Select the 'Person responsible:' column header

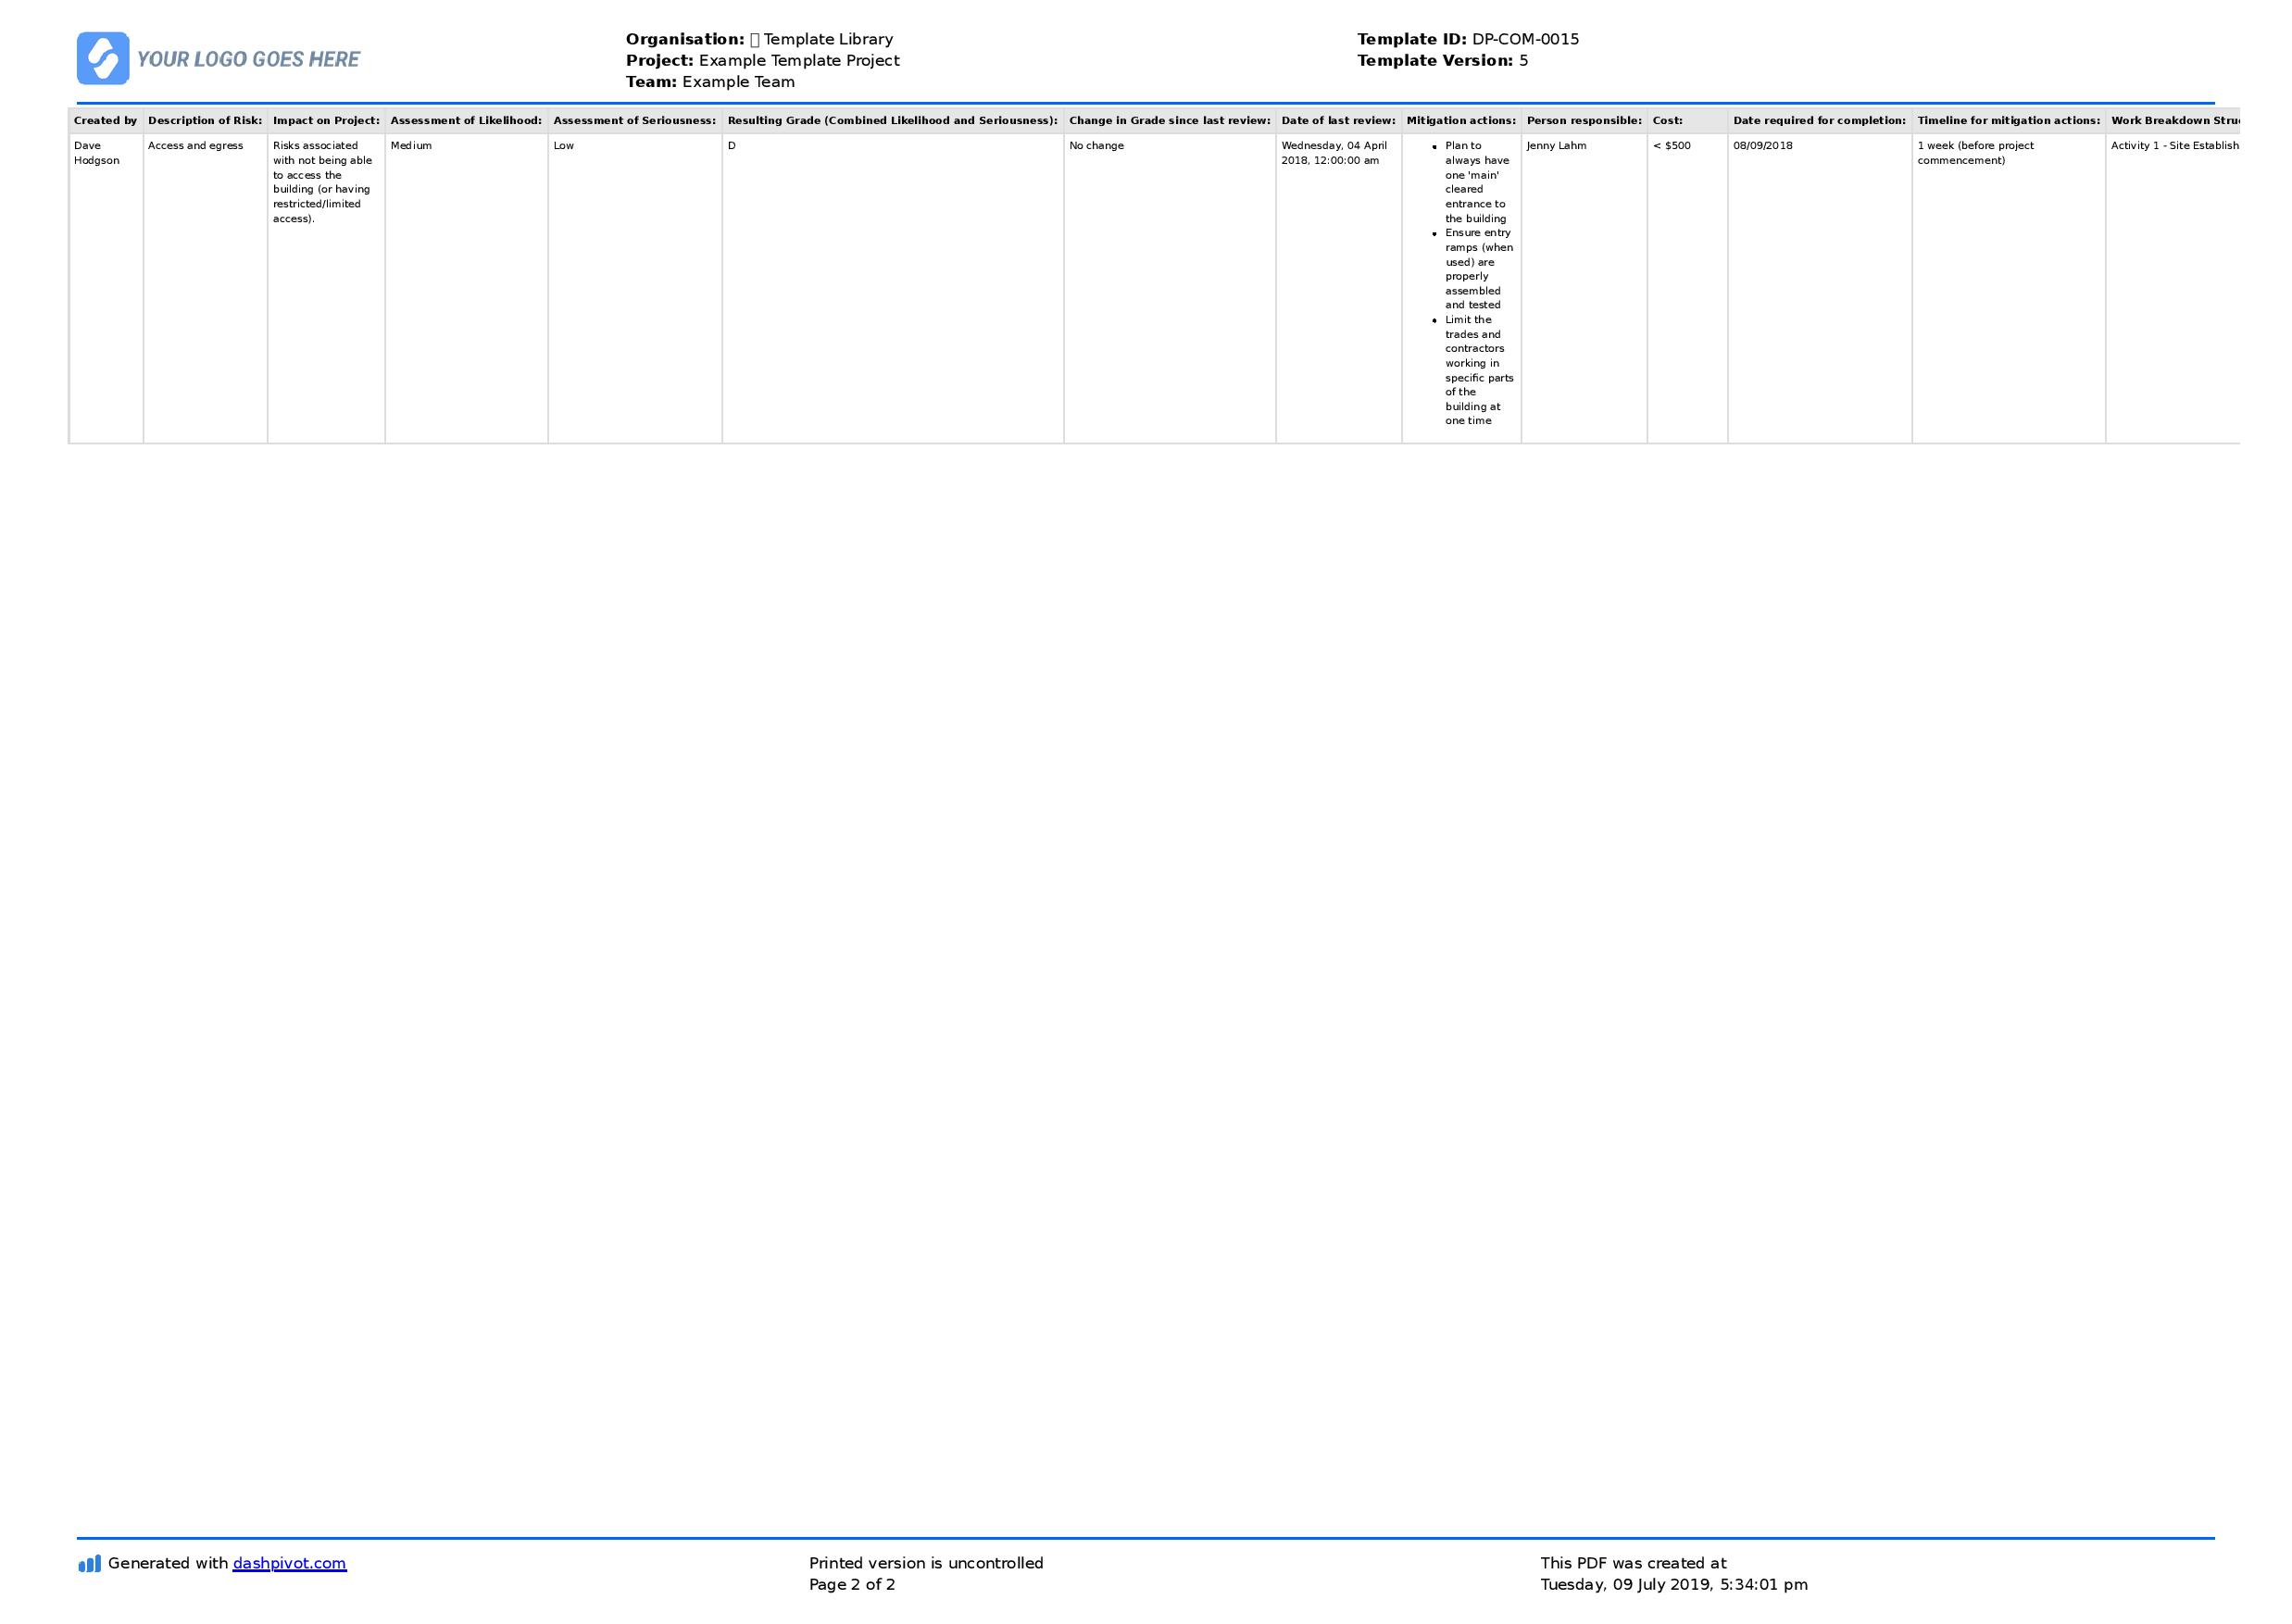(1584, 121)
